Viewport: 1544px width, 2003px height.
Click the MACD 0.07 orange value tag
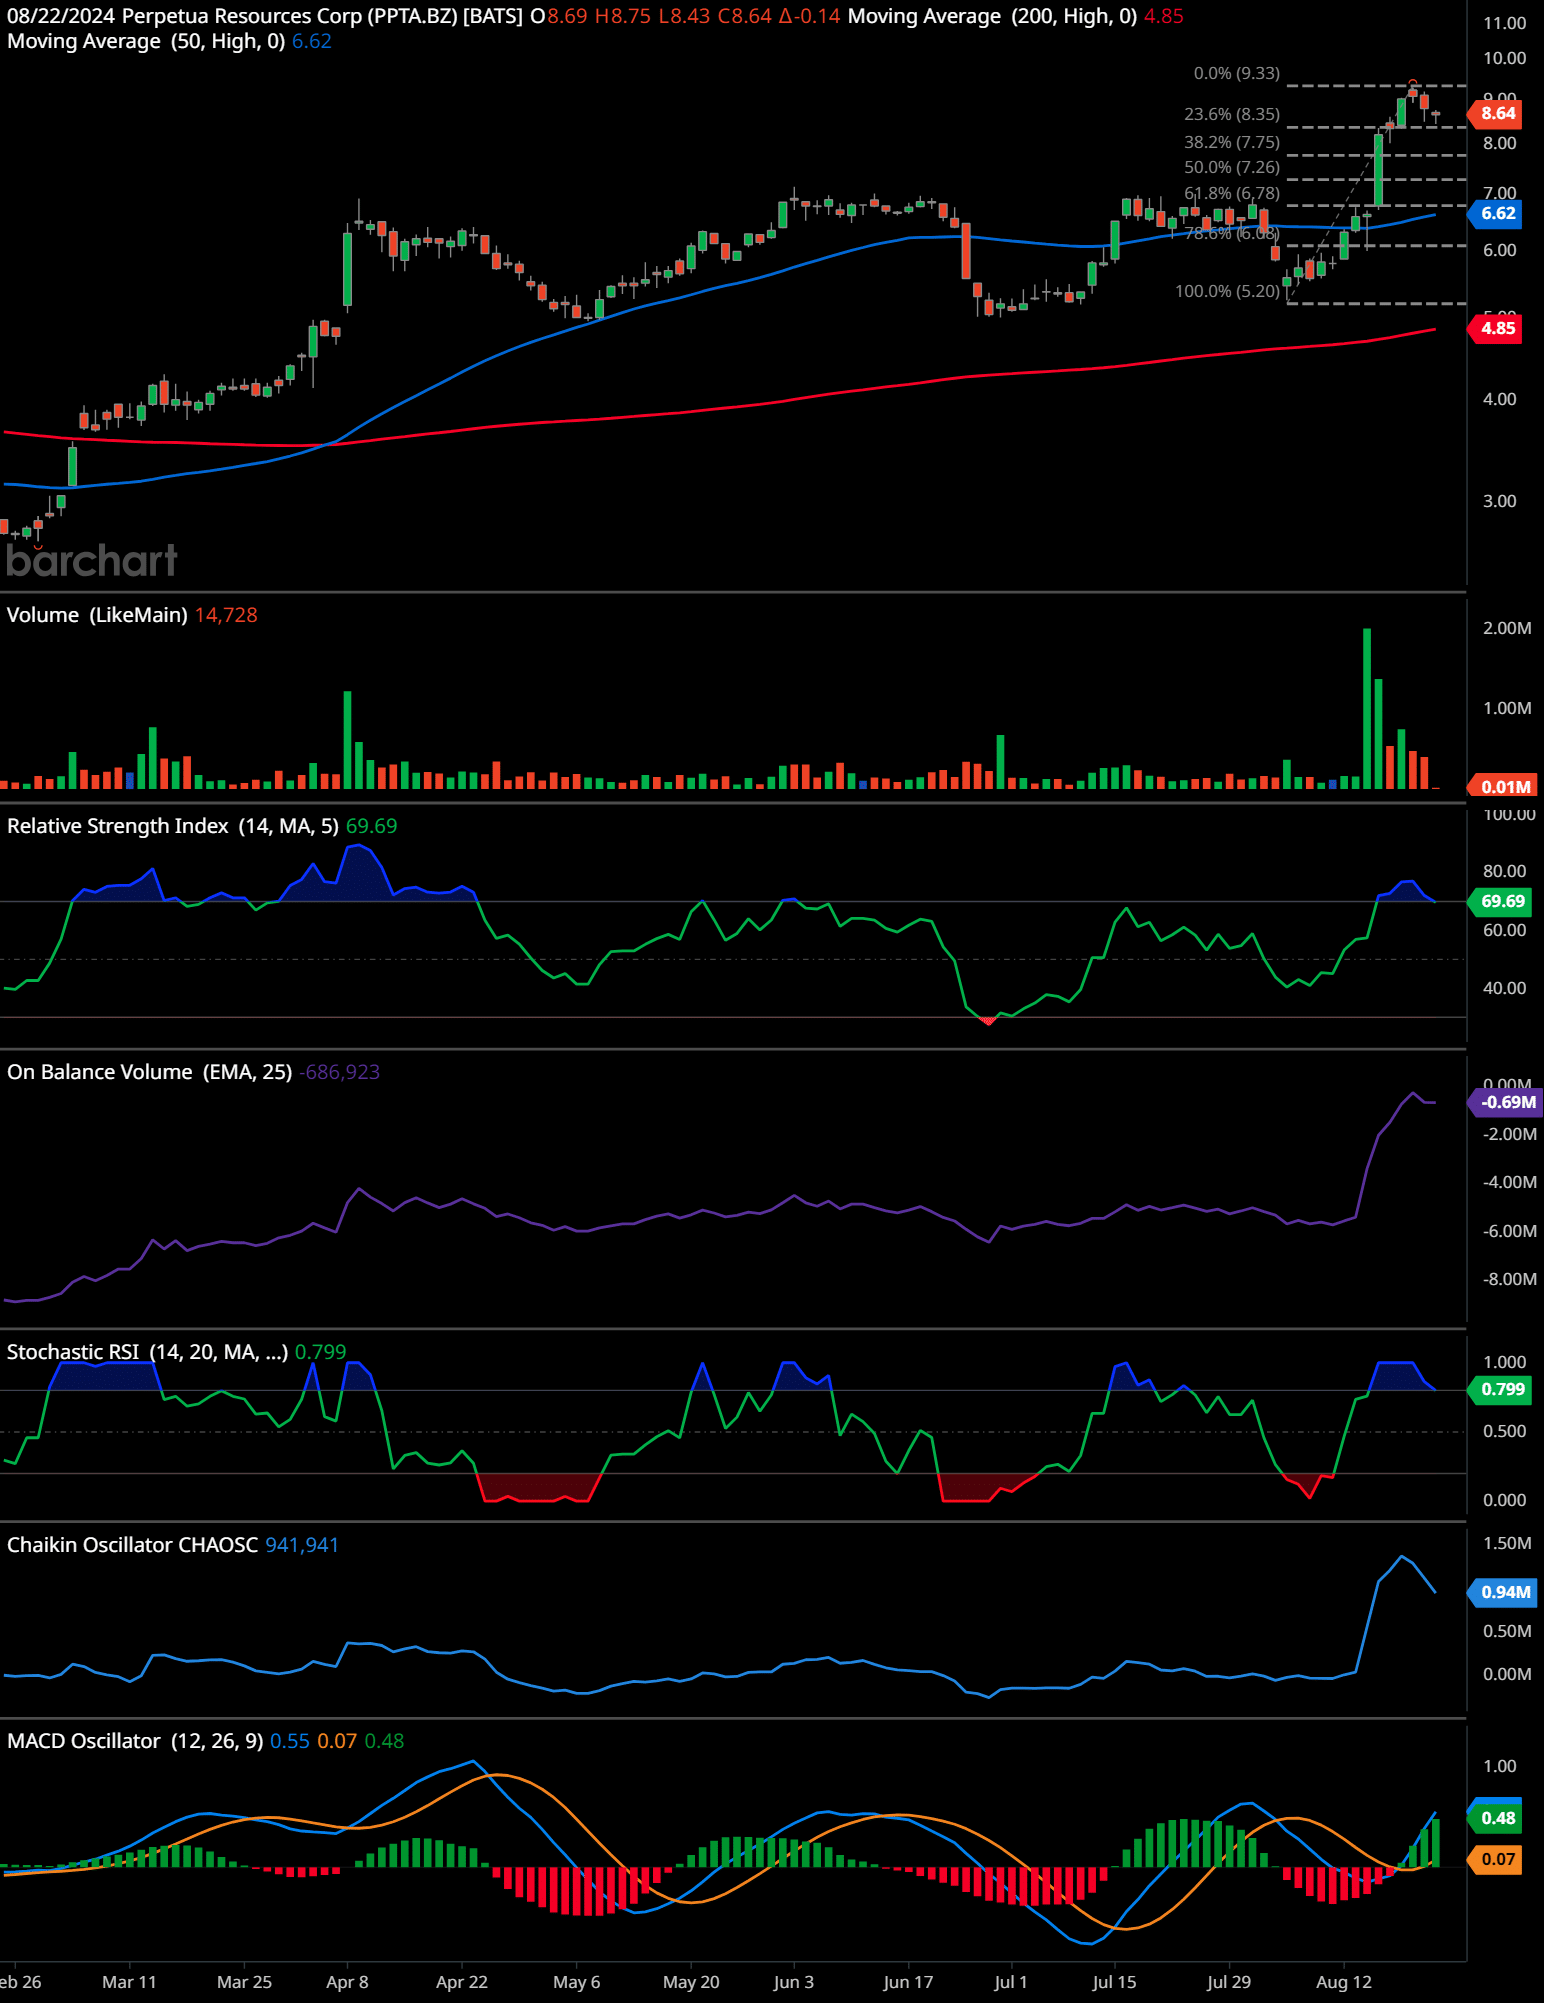(1496, 1860)
